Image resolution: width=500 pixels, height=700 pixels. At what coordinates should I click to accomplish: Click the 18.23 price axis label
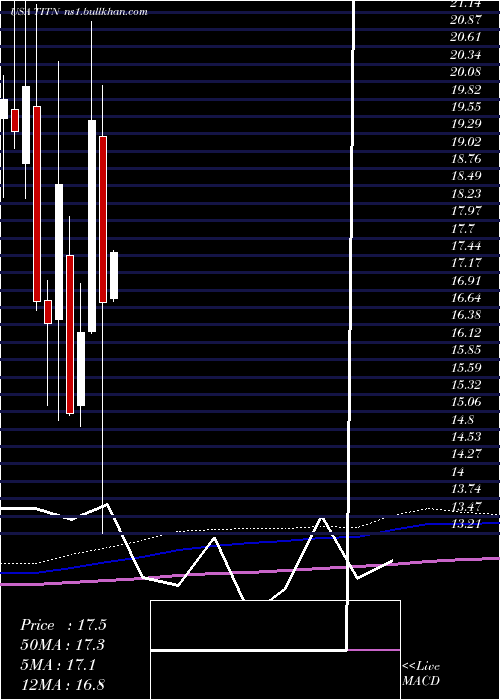pyautogui.click(x=466, y=194)
